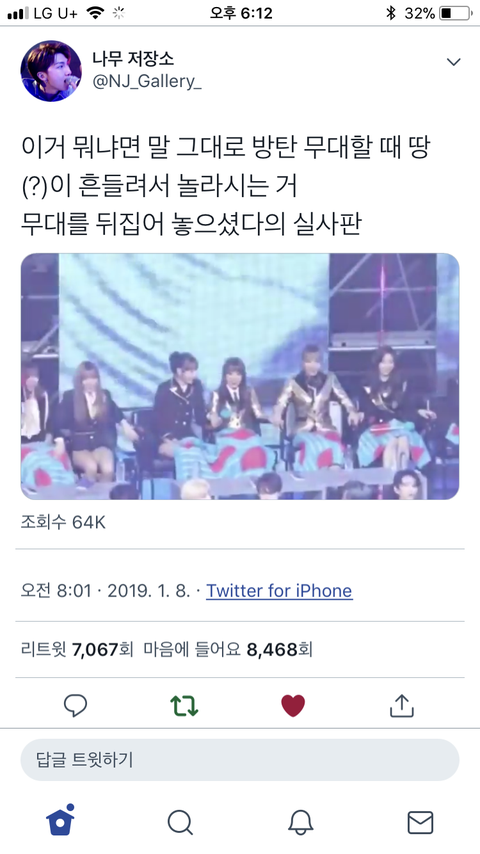Image resolution: width=480 pixels, height=854 pixels.
Task: Open the Search magnifier tab
Action: click(x=180, y=822)
